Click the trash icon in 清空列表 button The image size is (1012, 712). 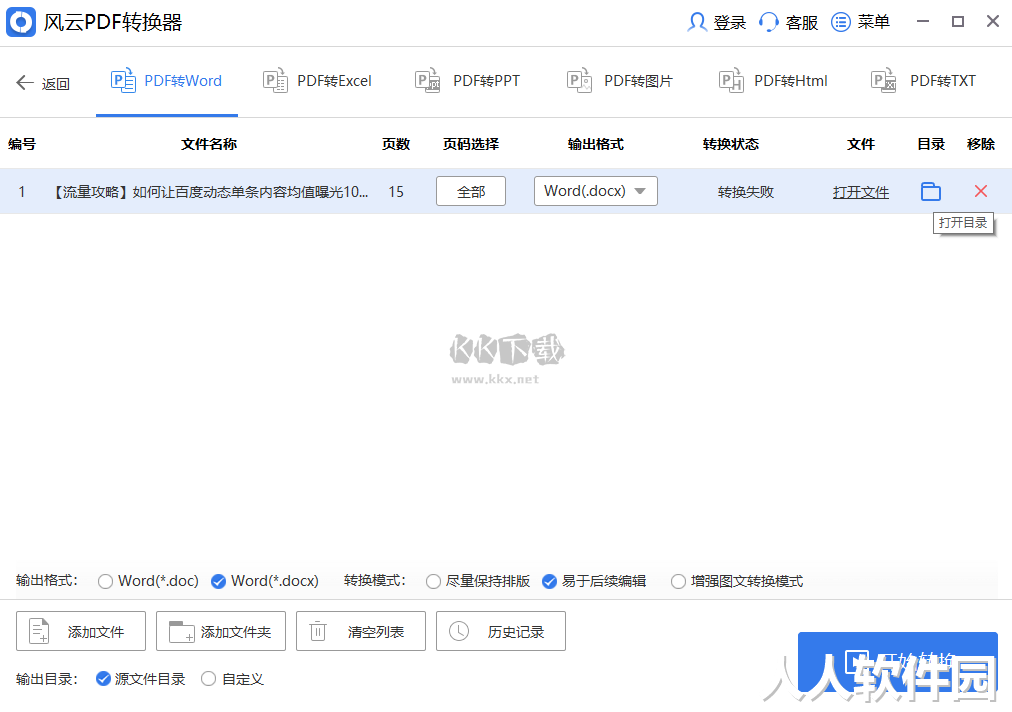coord(318,631)
